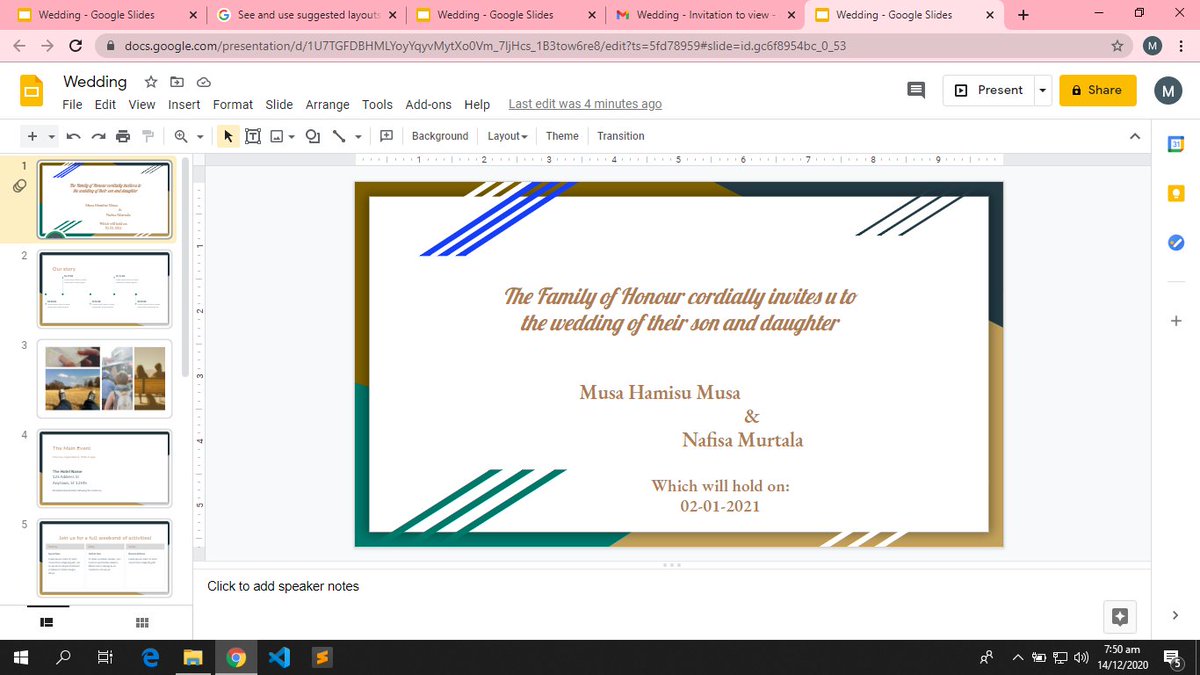Screen dimensions: 1200x675
Task: Open the File menu
Action: [x=72, y=104]
